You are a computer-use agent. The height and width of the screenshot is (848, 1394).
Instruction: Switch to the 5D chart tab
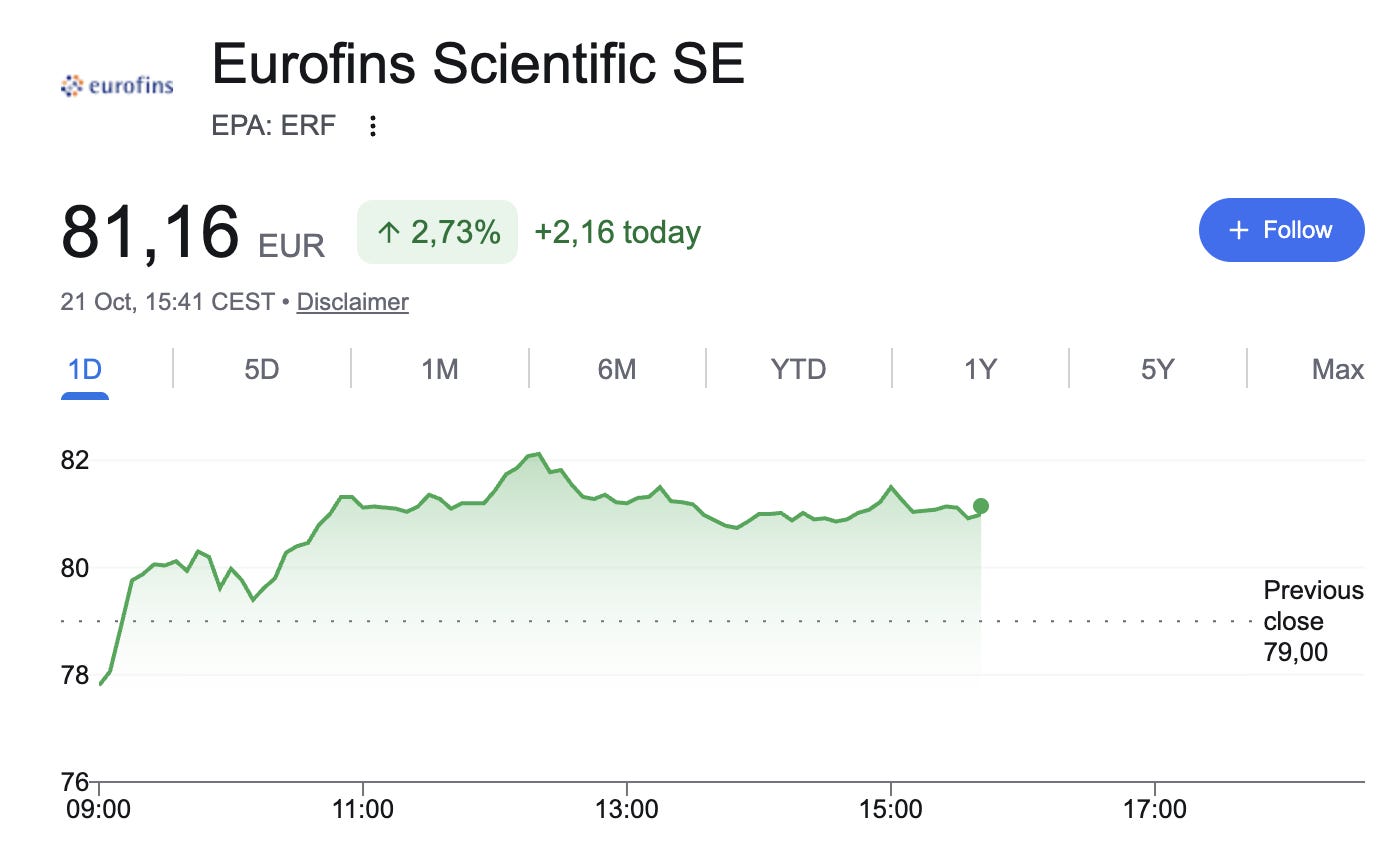click(x=262, y=370)
